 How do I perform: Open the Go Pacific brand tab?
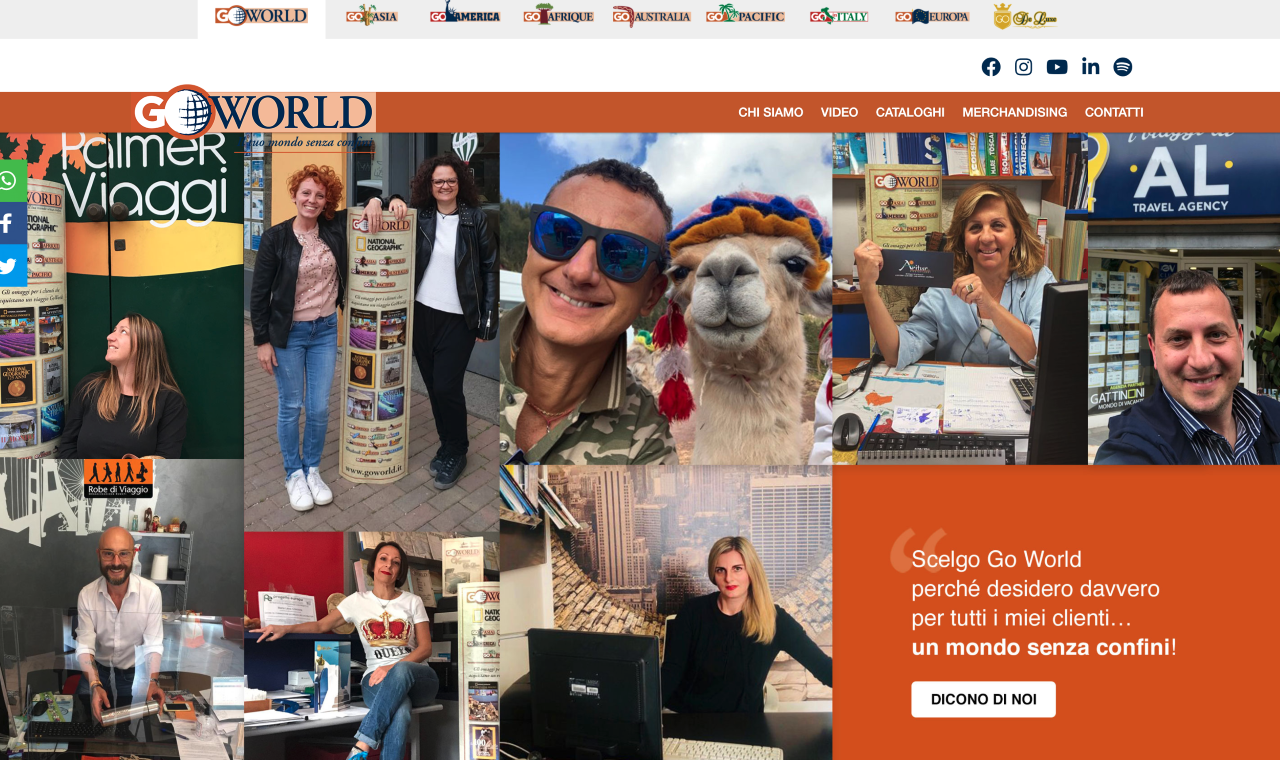745,16
